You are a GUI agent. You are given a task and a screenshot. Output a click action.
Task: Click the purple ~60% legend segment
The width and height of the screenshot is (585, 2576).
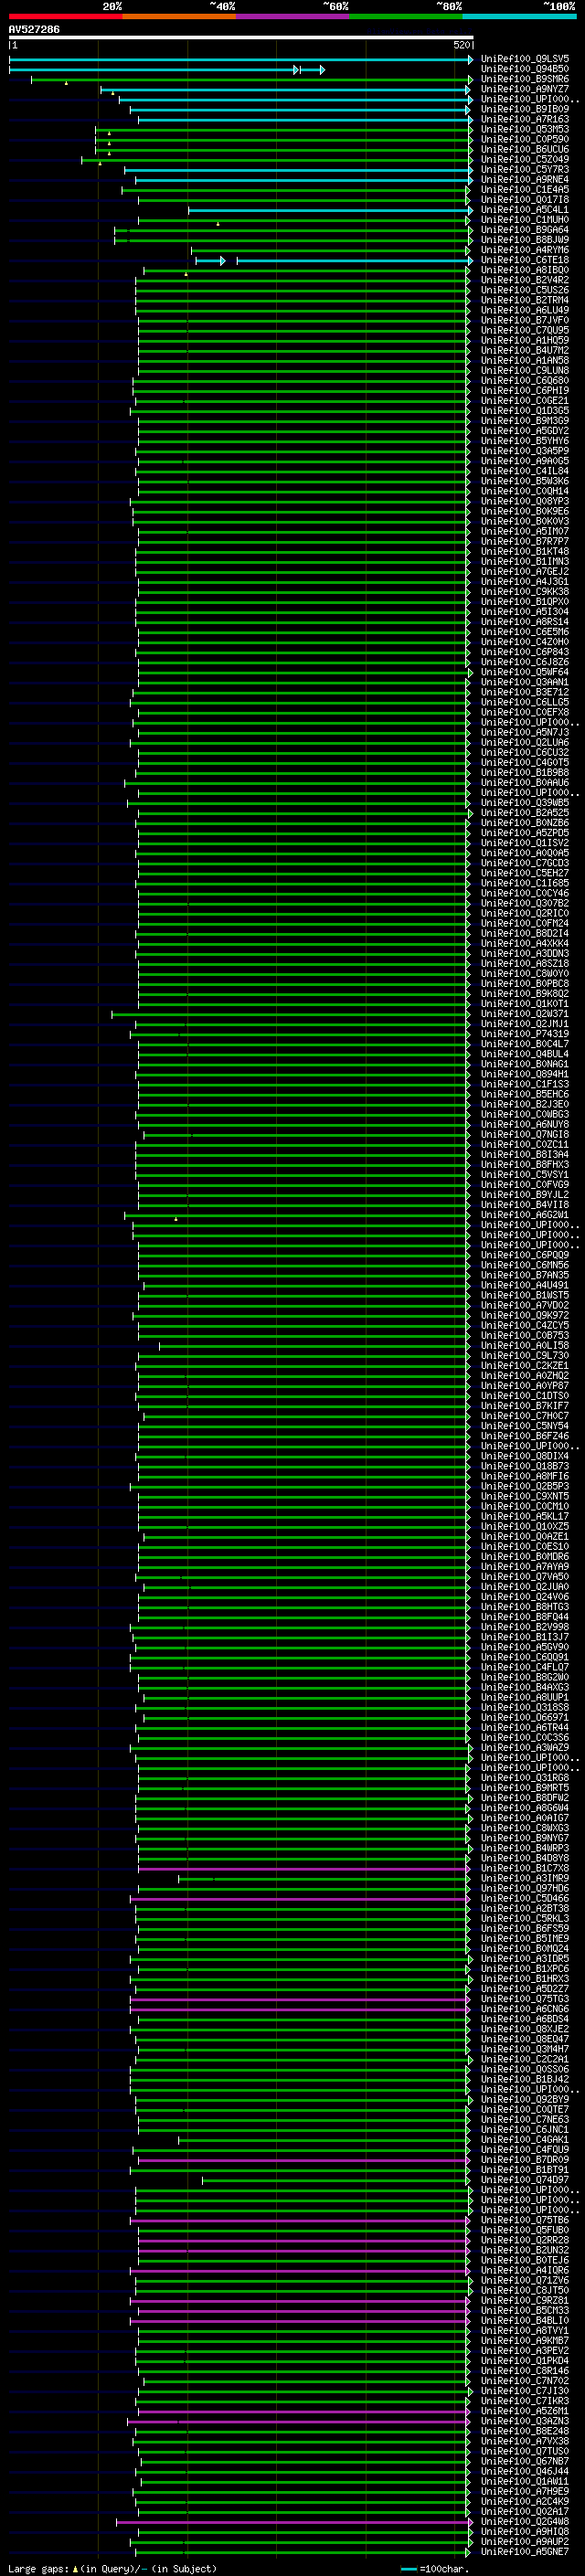click(x=292, y=16)
